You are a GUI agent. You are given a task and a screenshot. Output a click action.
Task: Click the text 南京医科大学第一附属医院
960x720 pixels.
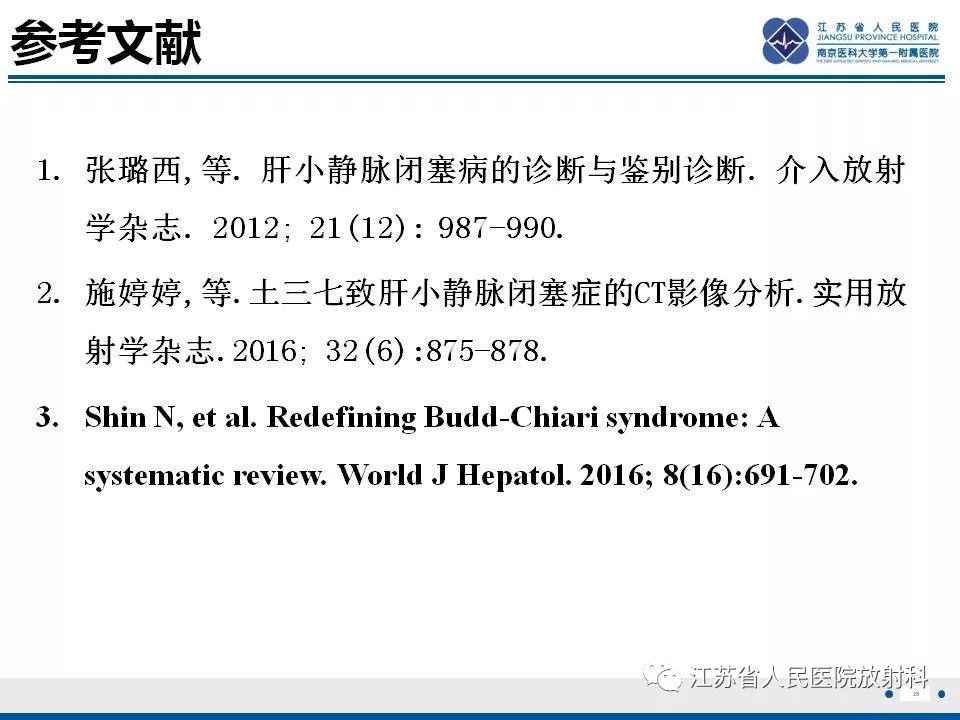pos(877,53)
